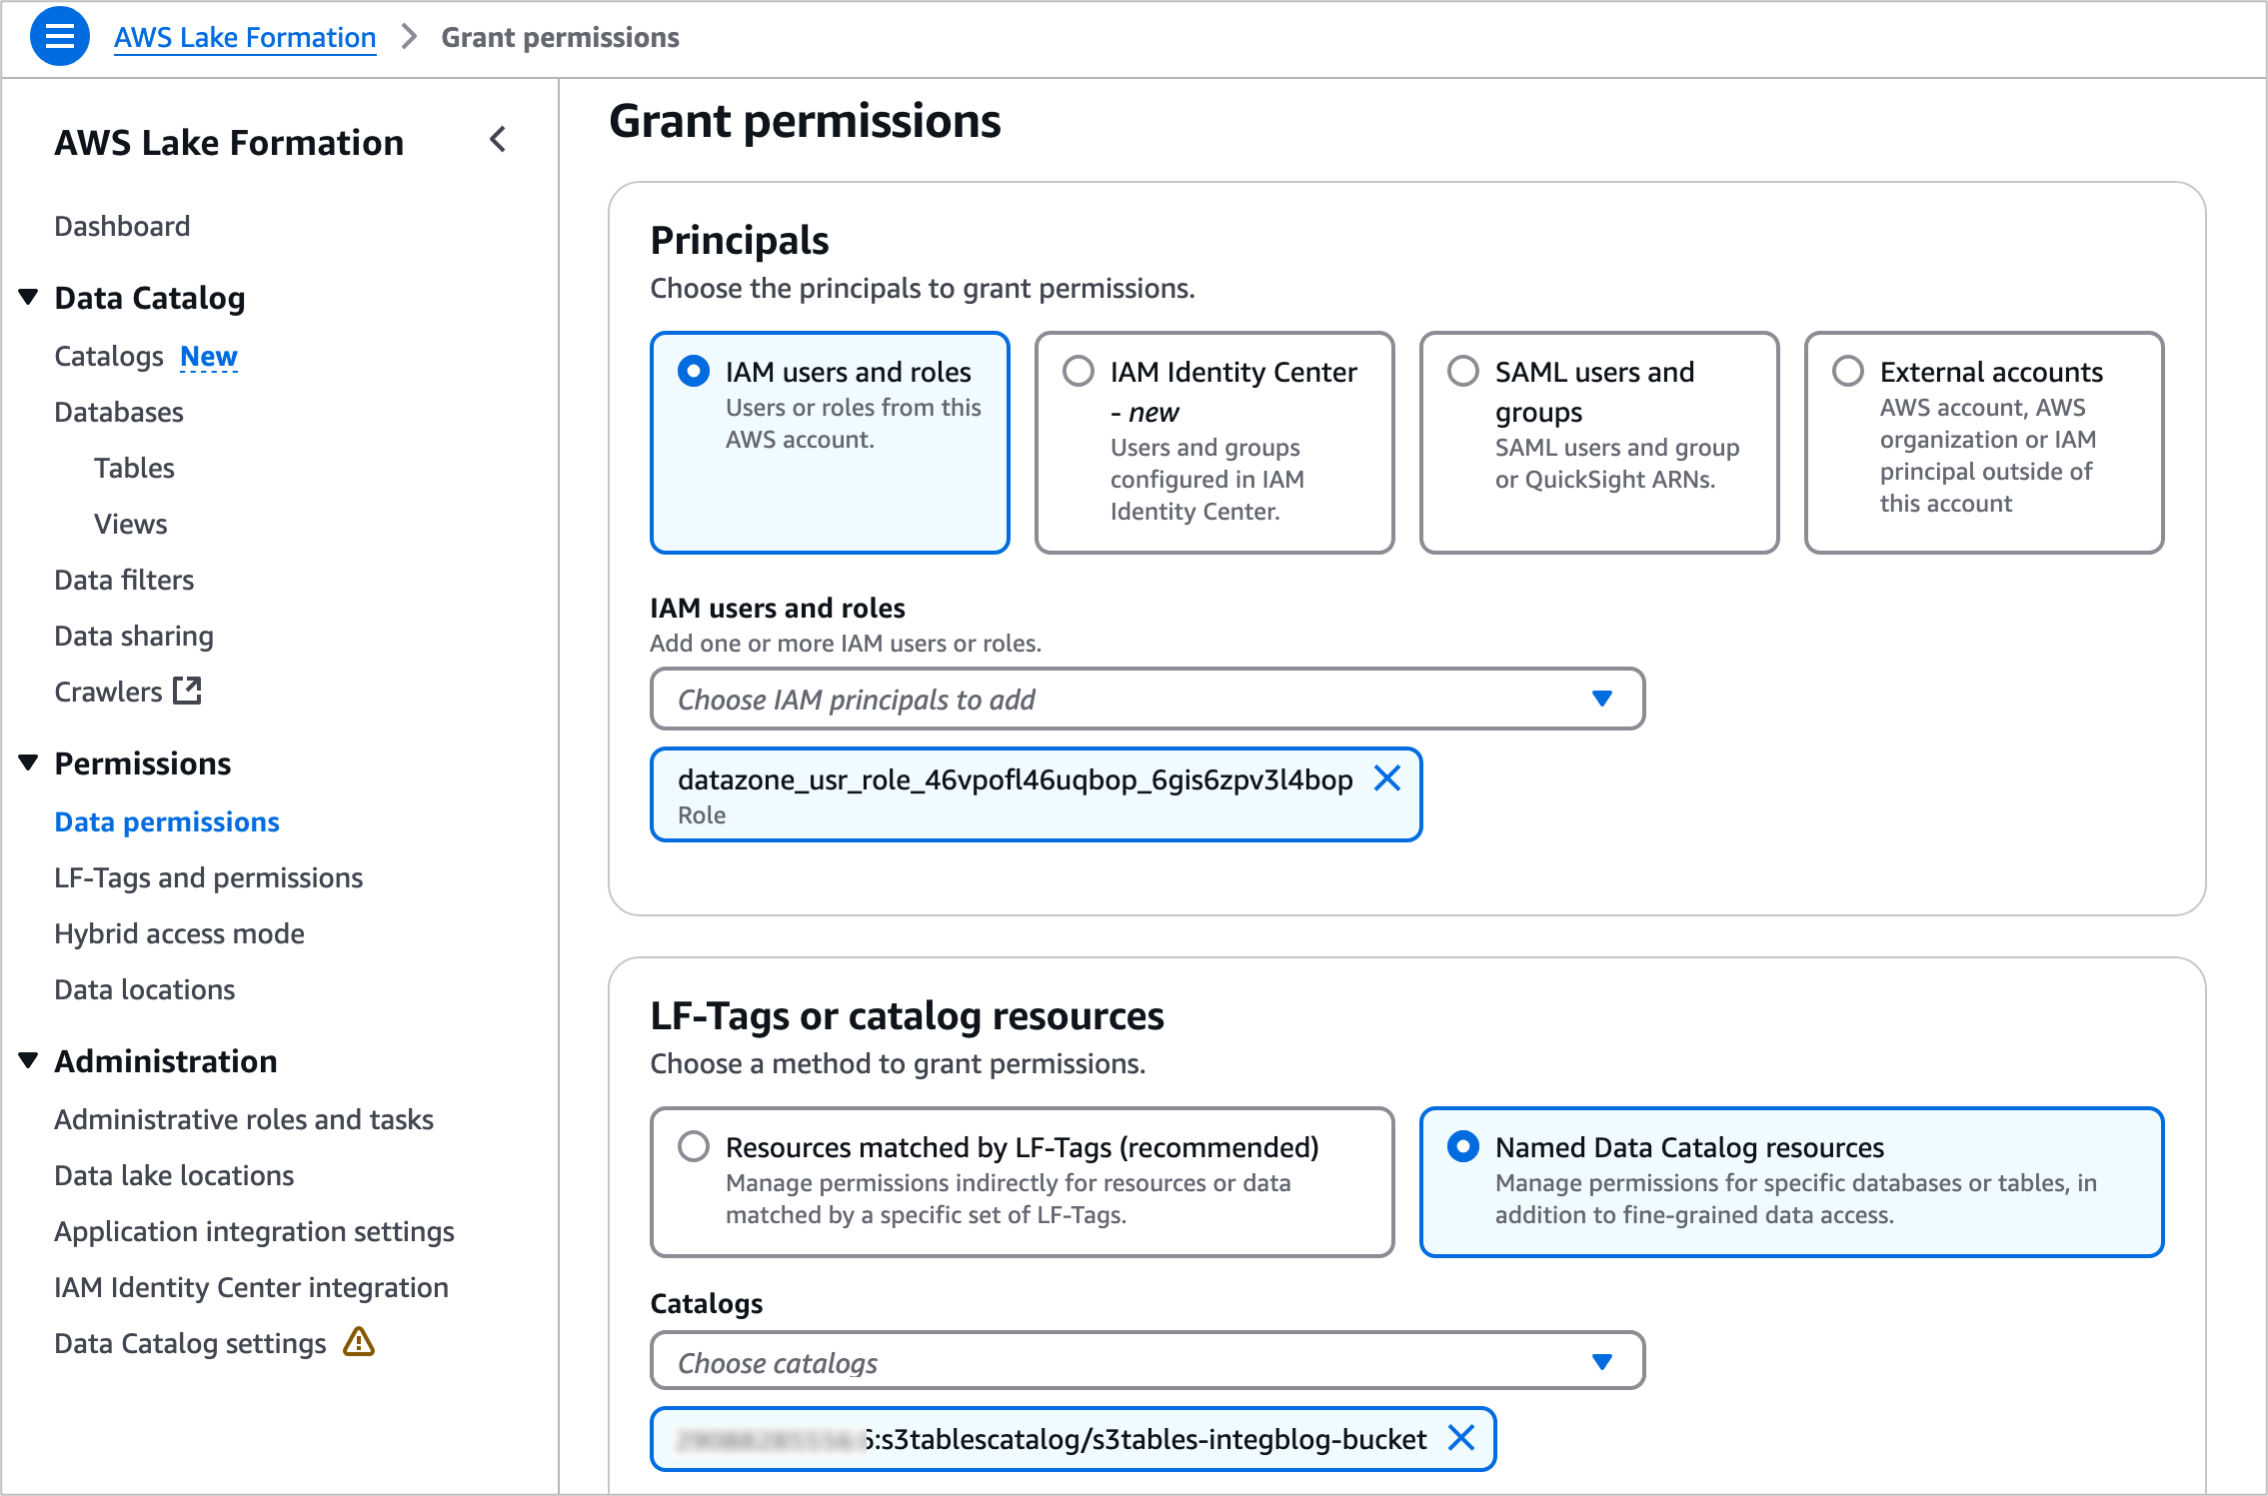The image size is (2268, 1496).
Task: Collapse the Administration navigation section
Action: (x=29, y=1061)
